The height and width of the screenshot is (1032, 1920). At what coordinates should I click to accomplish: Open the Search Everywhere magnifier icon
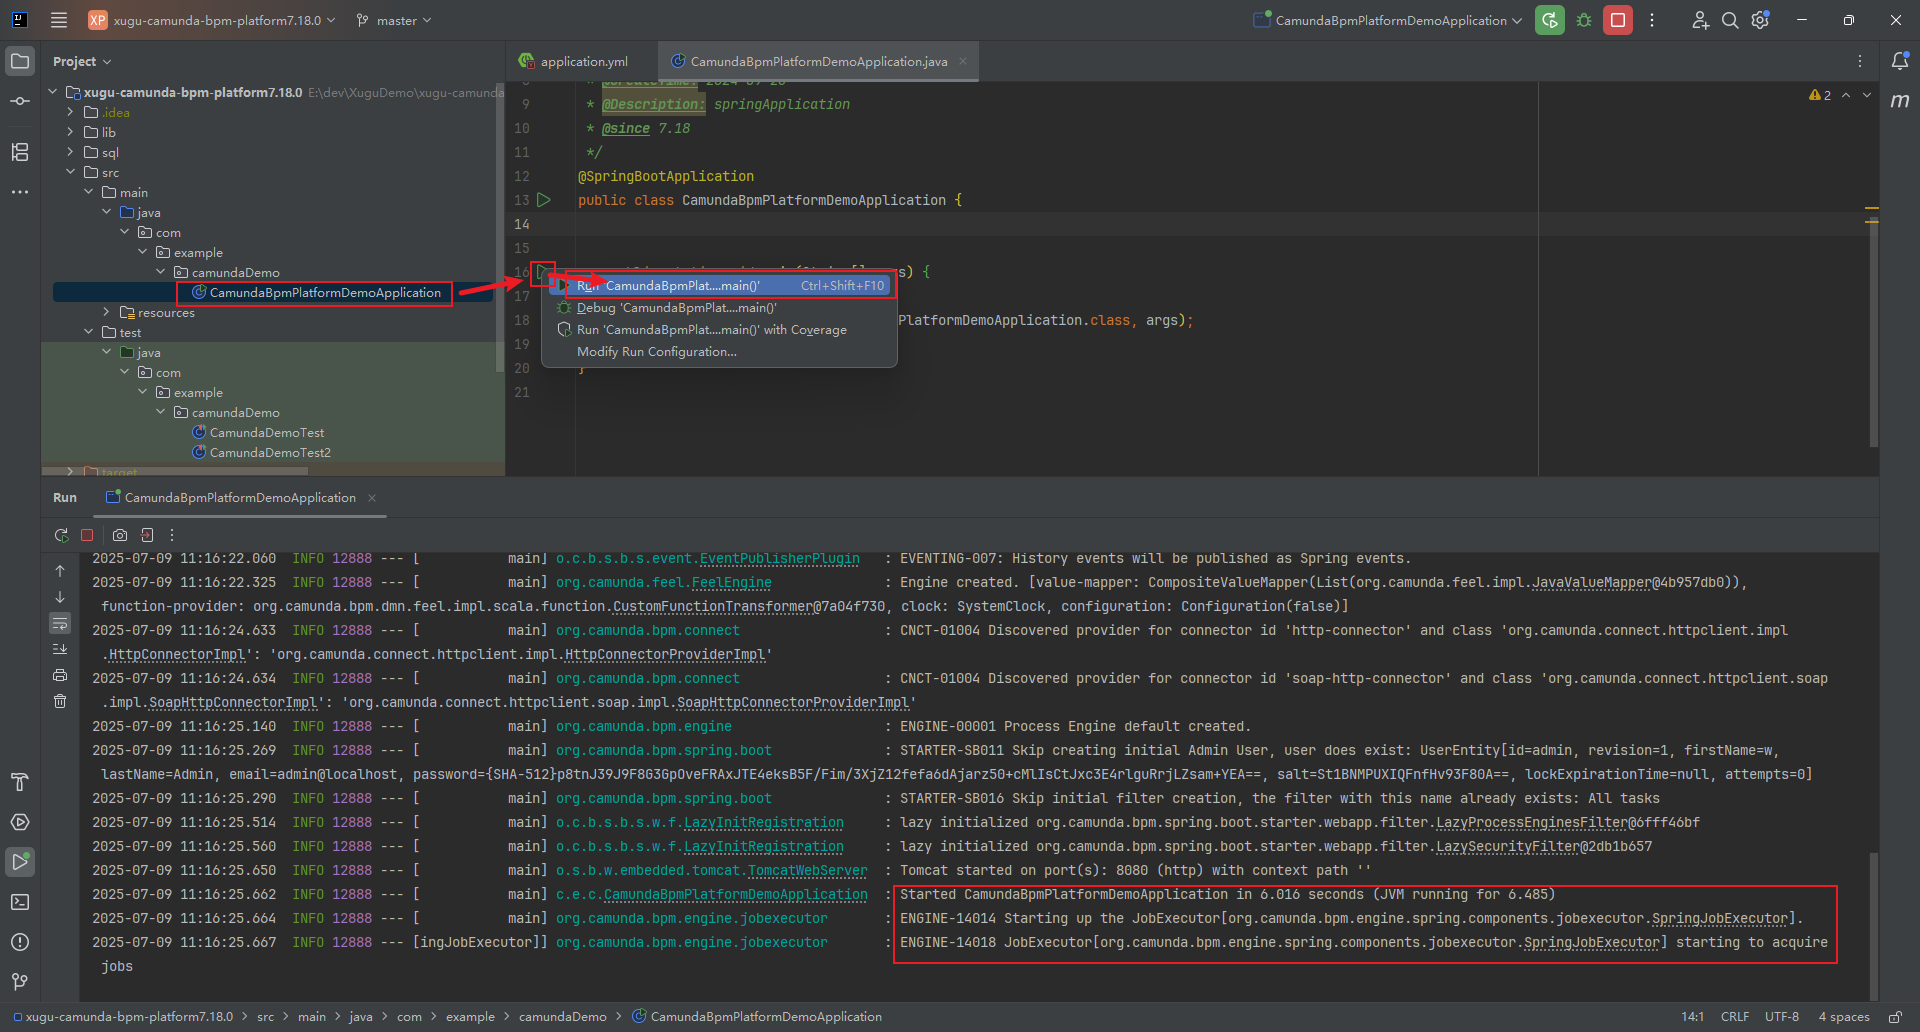[1730, 20]
